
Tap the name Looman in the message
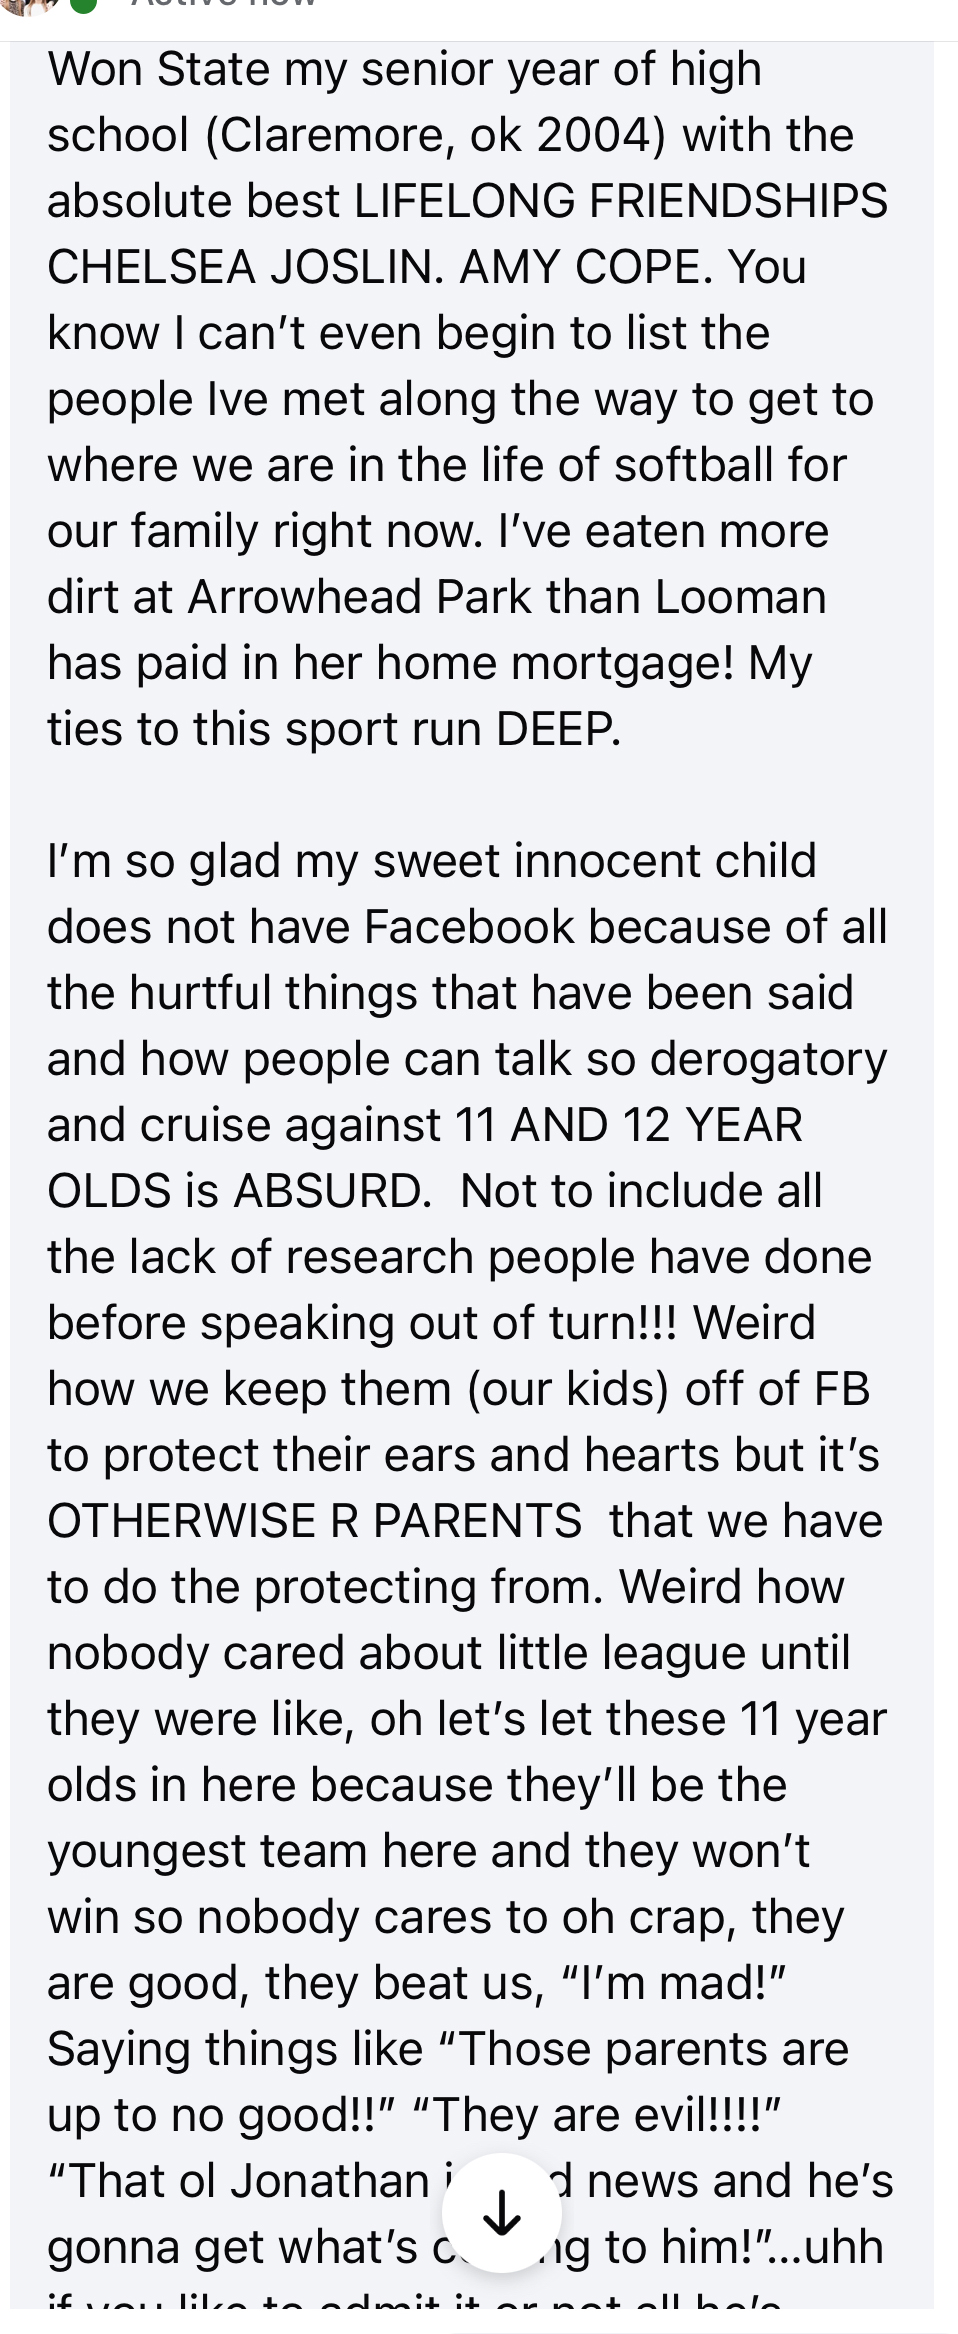click(x=741, y=597)
